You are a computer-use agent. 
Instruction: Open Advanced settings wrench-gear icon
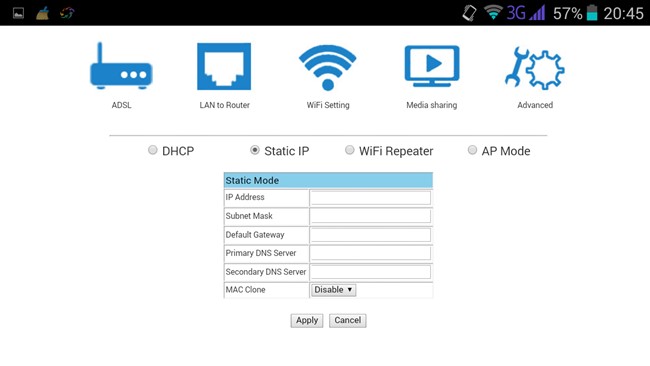click(535, 68)
